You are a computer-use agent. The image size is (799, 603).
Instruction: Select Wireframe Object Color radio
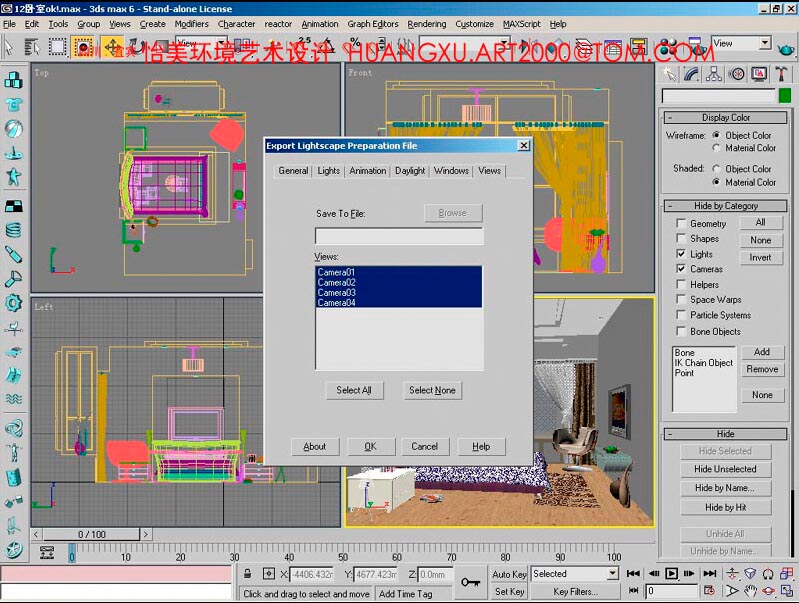pyautogui.click(x=716, y=135)
